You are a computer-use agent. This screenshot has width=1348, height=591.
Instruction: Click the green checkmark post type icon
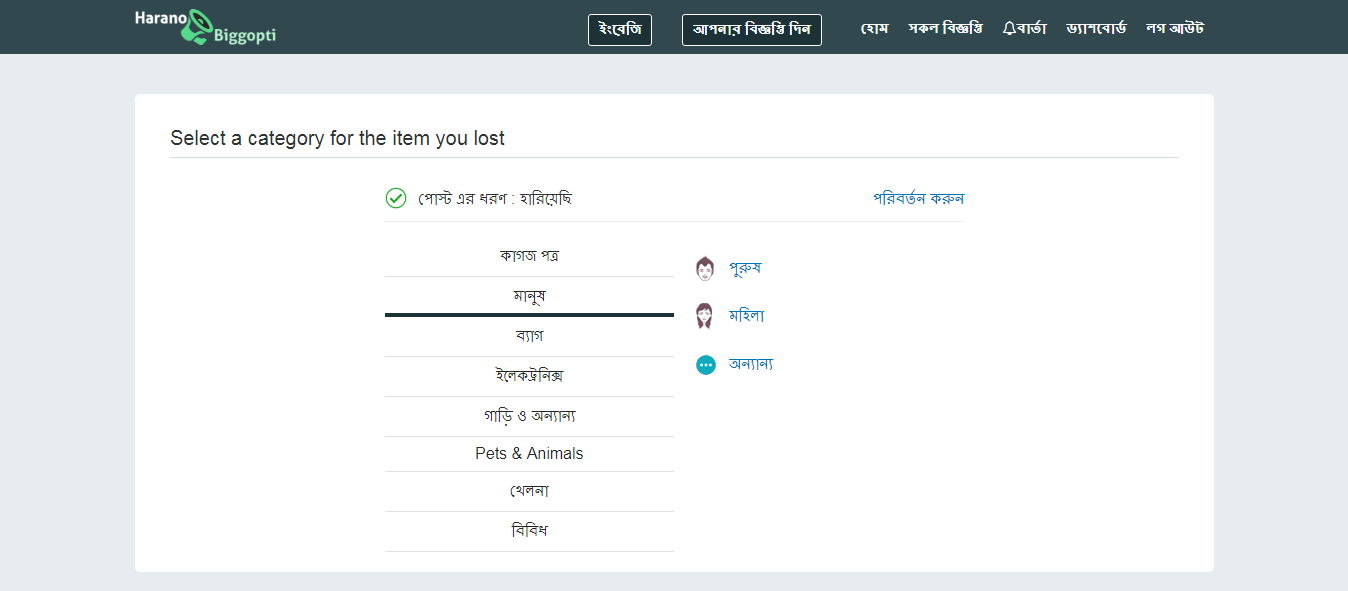(396, 198)
